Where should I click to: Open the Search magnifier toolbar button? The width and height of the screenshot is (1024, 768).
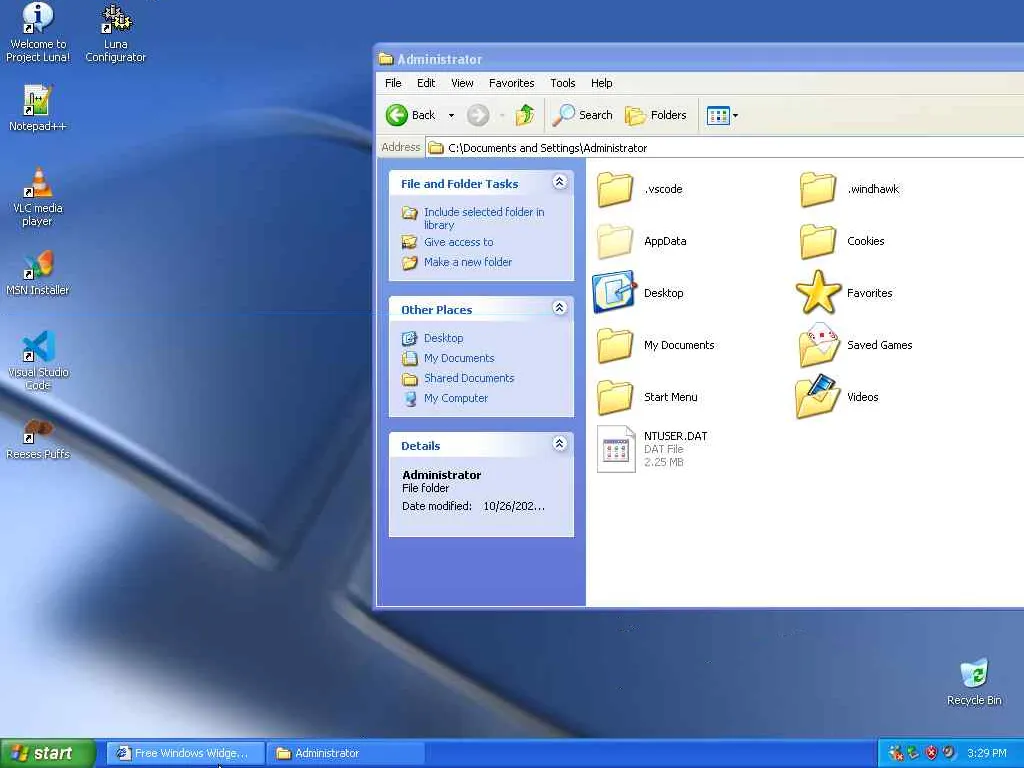583,116
